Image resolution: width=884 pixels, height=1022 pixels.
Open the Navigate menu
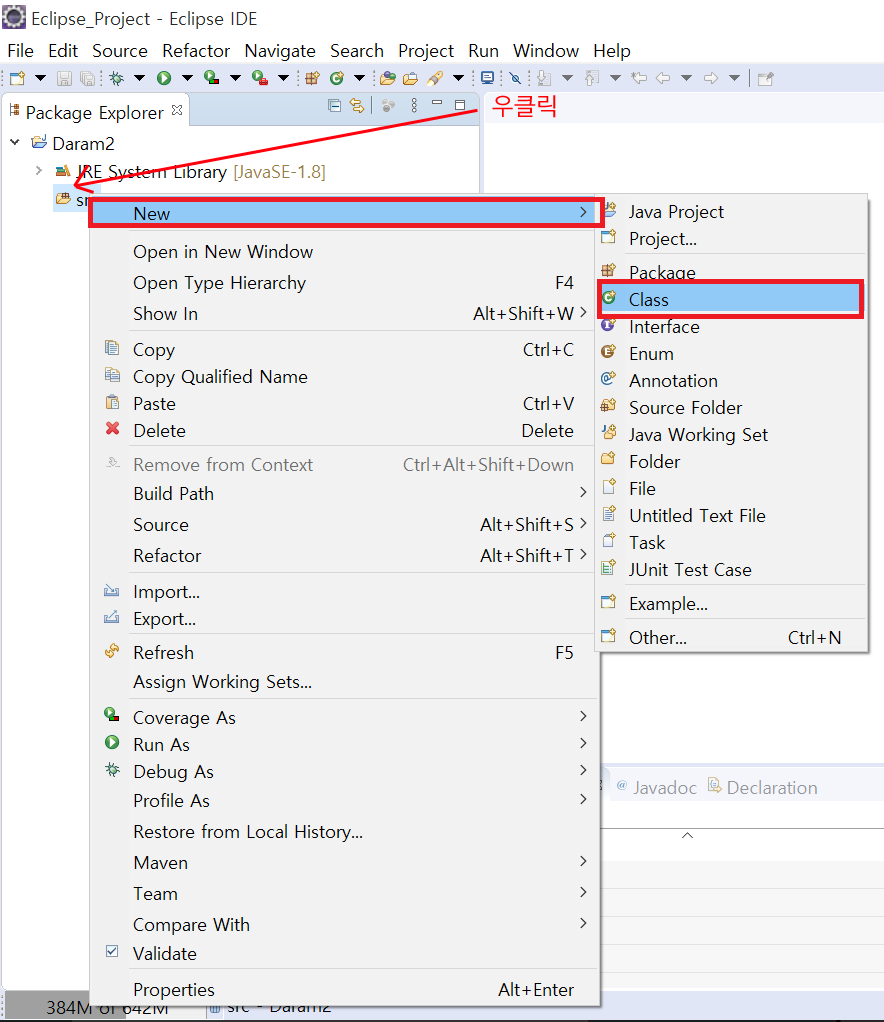tap(280, 51)
